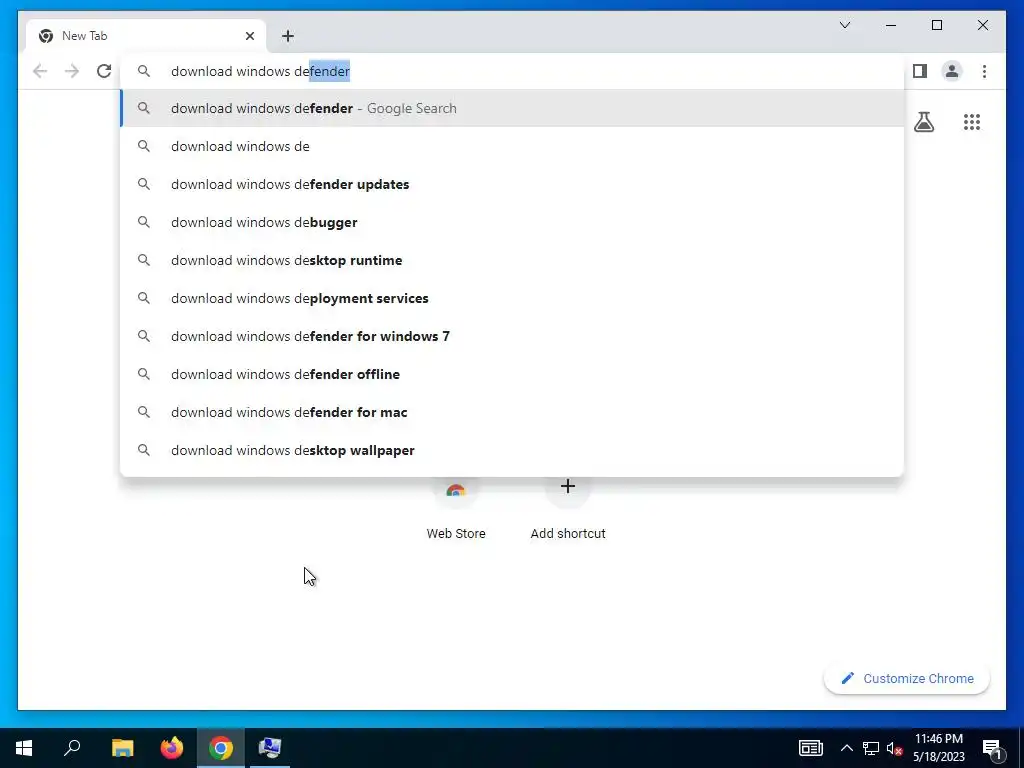Open File Explorer from the taskbar
1024x768 pixels.
[122, 748]
